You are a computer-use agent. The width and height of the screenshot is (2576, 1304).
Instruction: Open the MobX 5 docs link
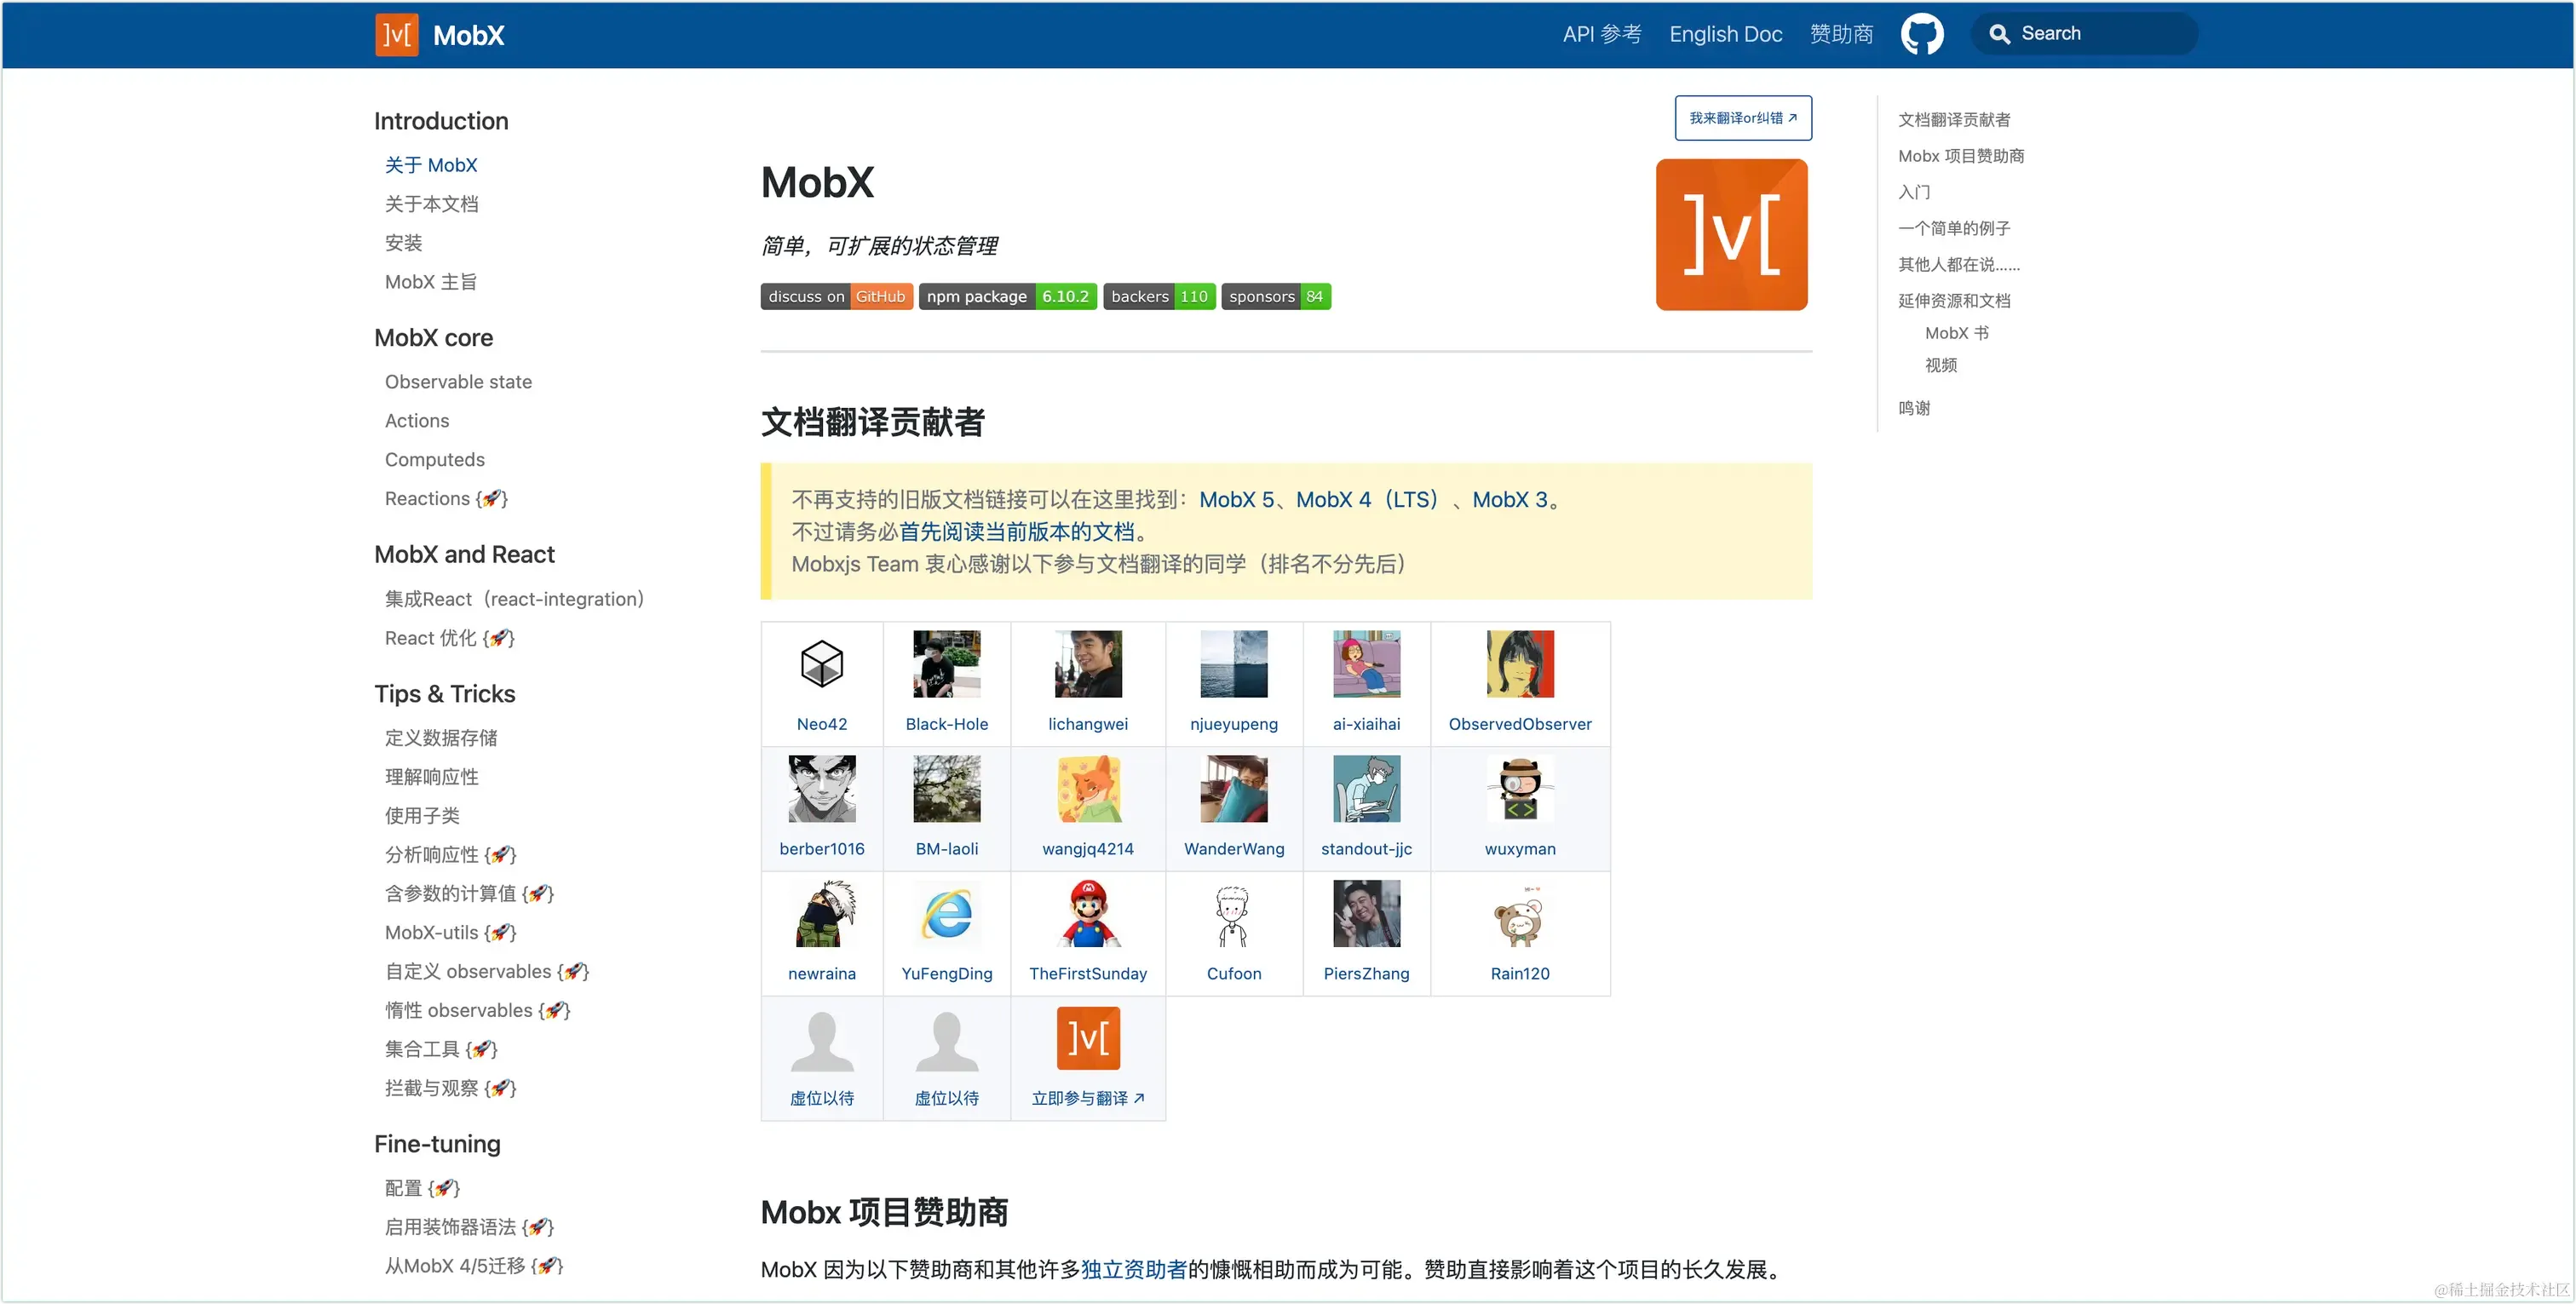coord(1236,499)
